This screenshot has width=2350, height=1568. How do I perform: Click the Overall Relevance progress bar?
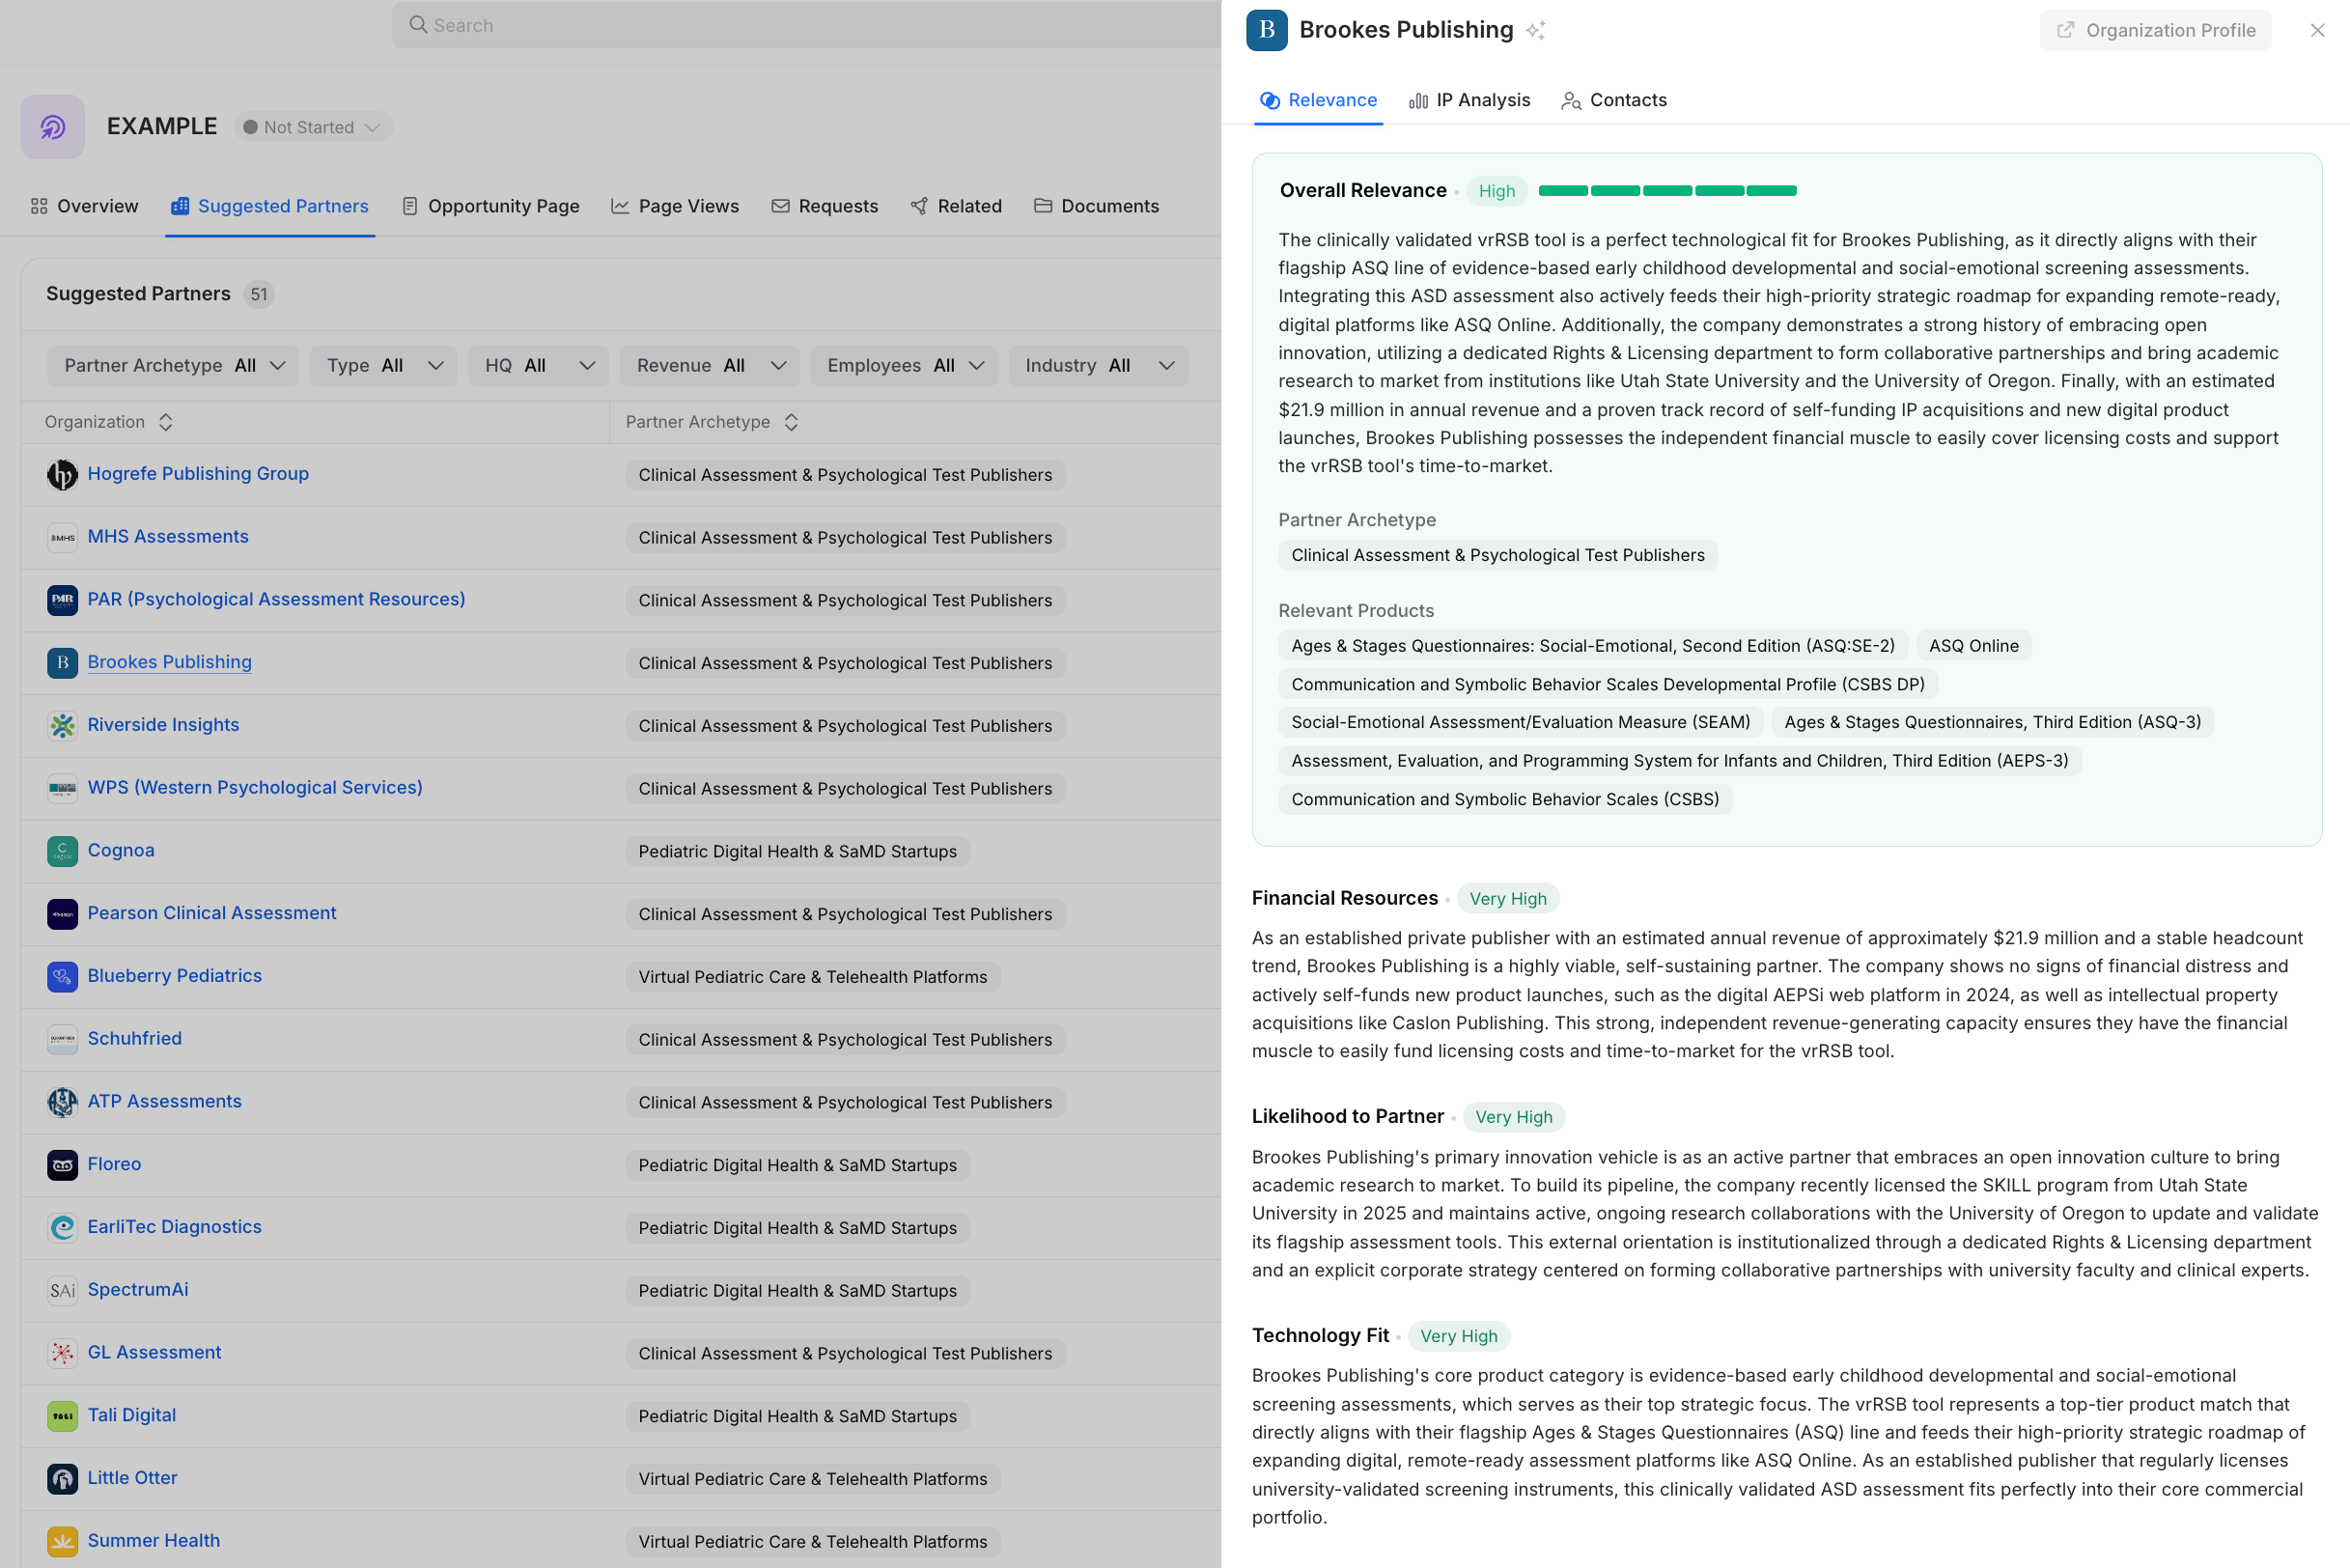point(1667,190)
